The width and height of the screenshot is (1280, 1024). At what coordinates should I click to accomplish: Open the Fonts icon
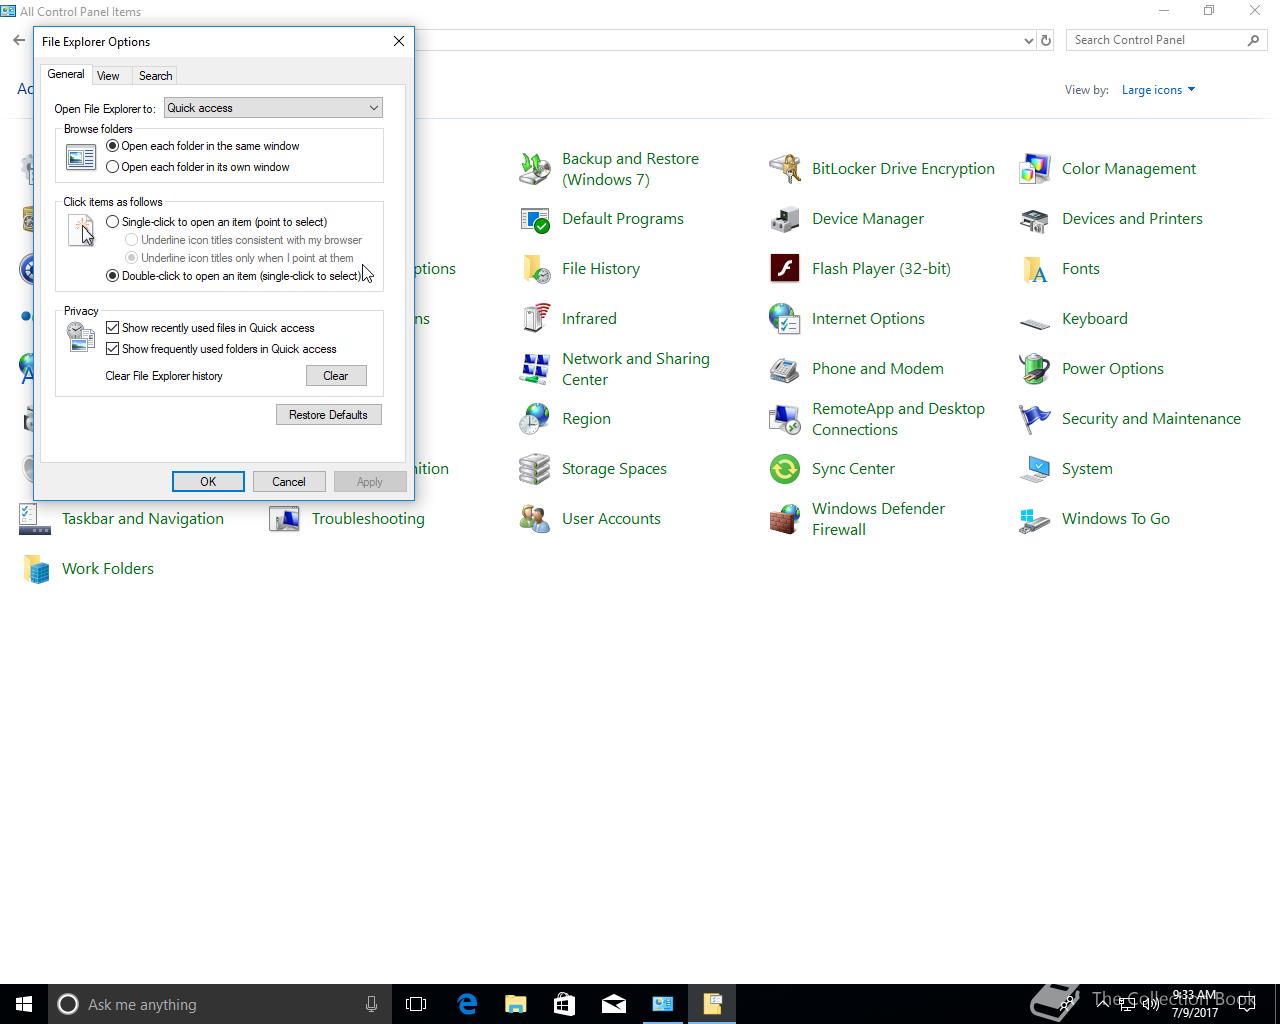[1035, 269]
